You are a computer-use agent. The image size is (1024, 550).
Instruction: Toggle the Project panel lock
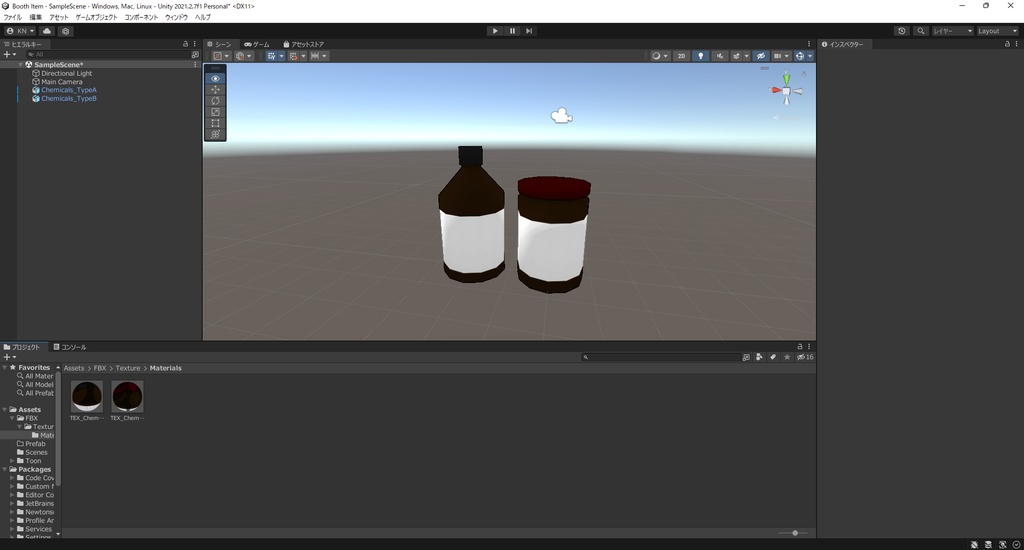point(800,347)
